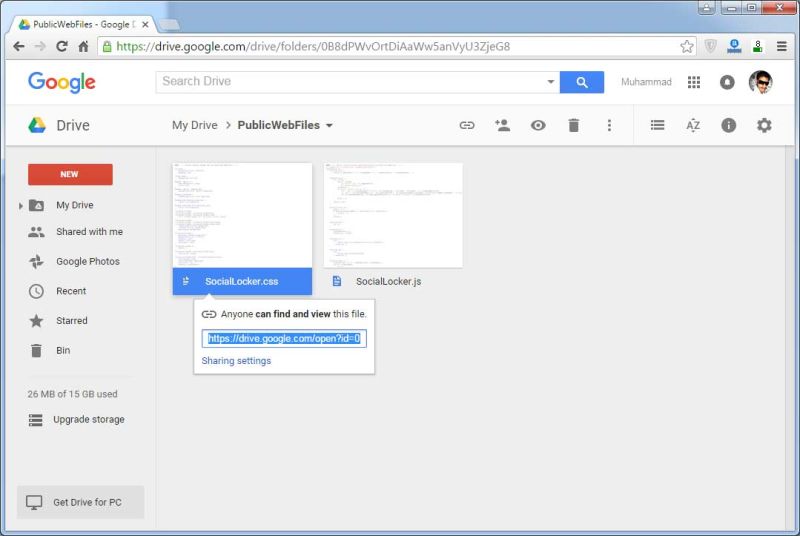The width and height of the screenshot is (800, 536).
Task: Select My Drive in the sidebar
Action: point(74,205)
